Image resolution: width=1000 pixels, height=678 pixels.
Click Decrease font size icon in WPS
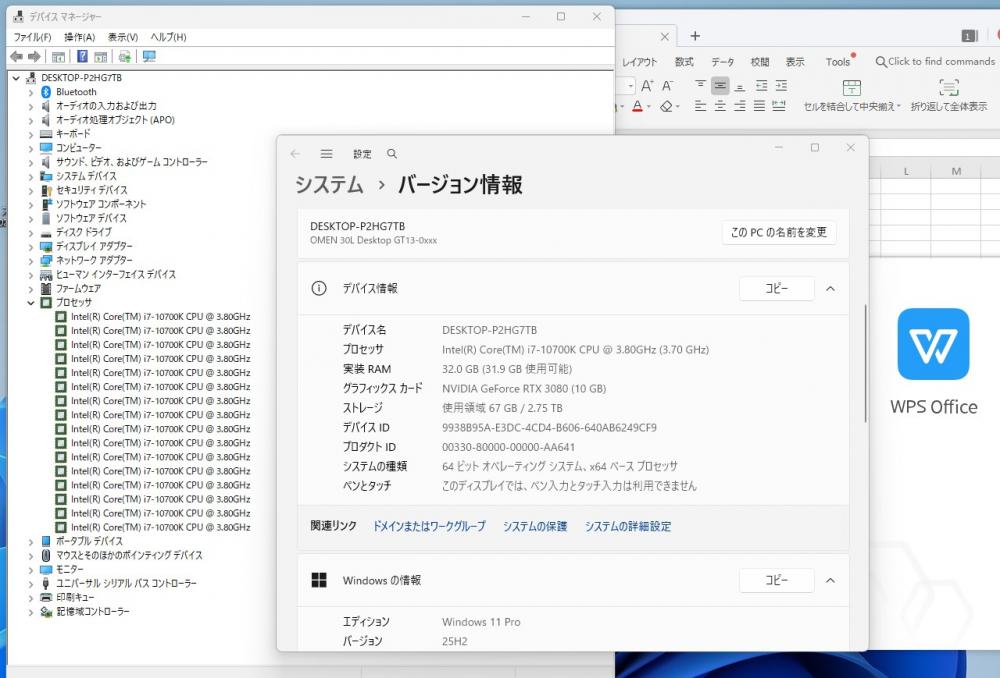[667, 85]
